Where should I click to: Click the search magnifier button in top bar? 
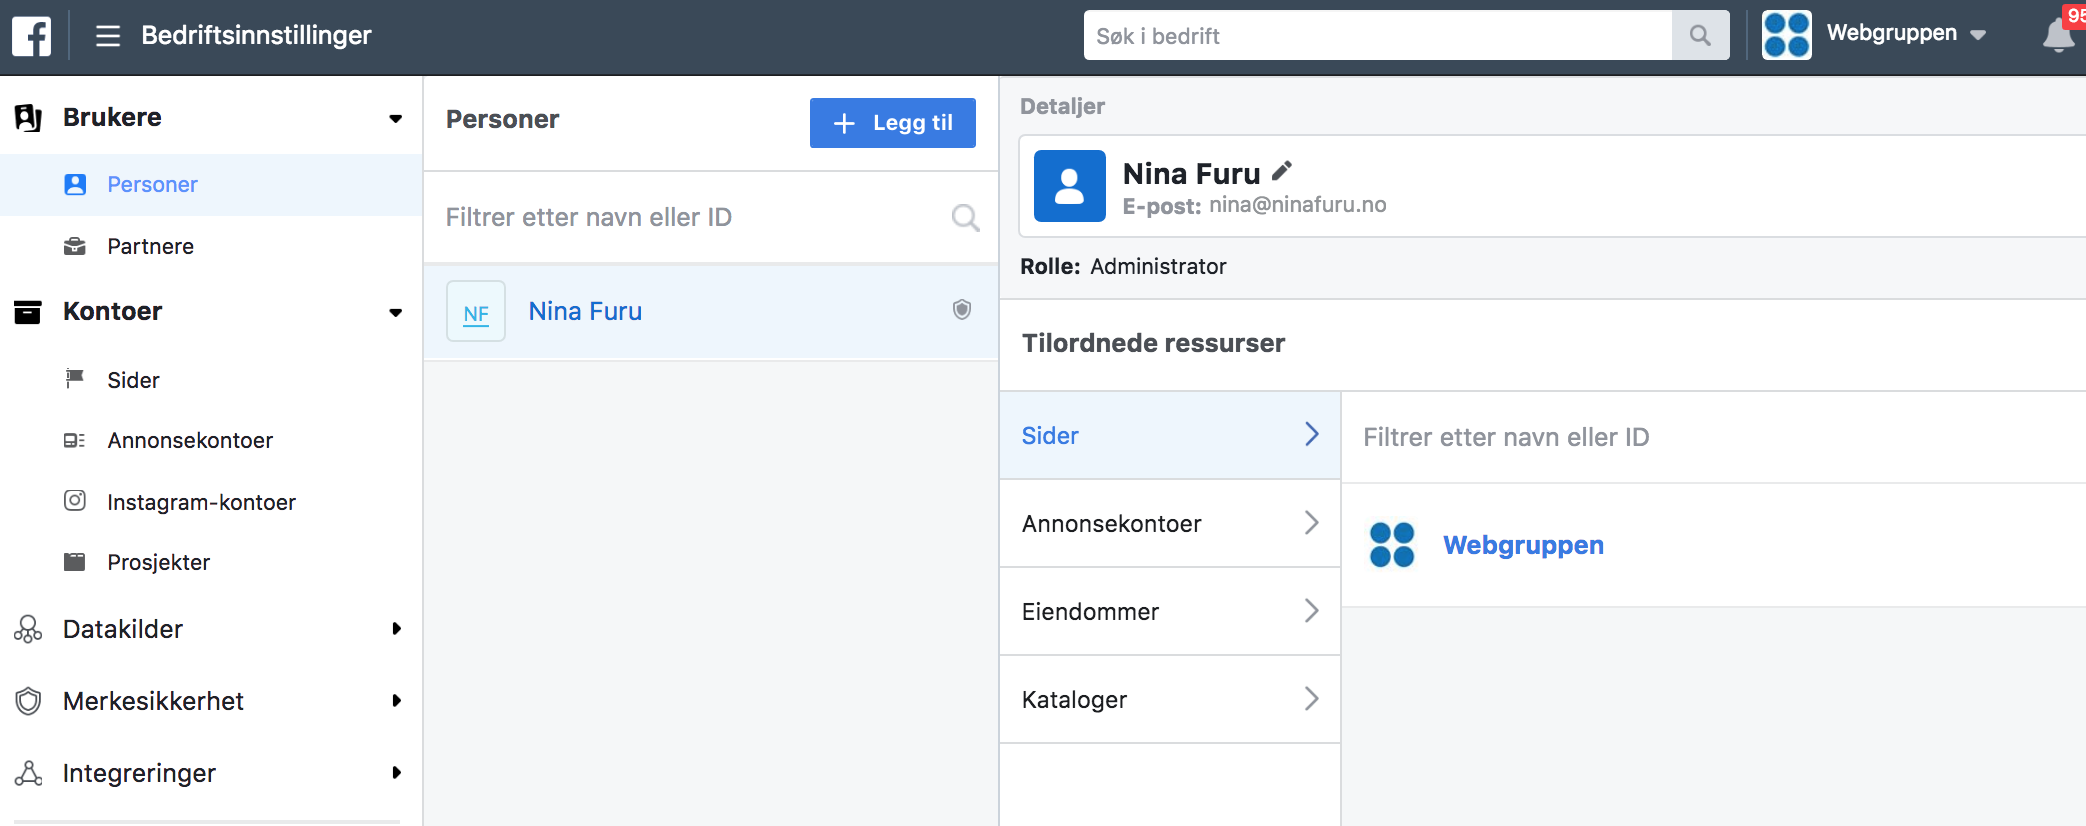(1700, 35)
